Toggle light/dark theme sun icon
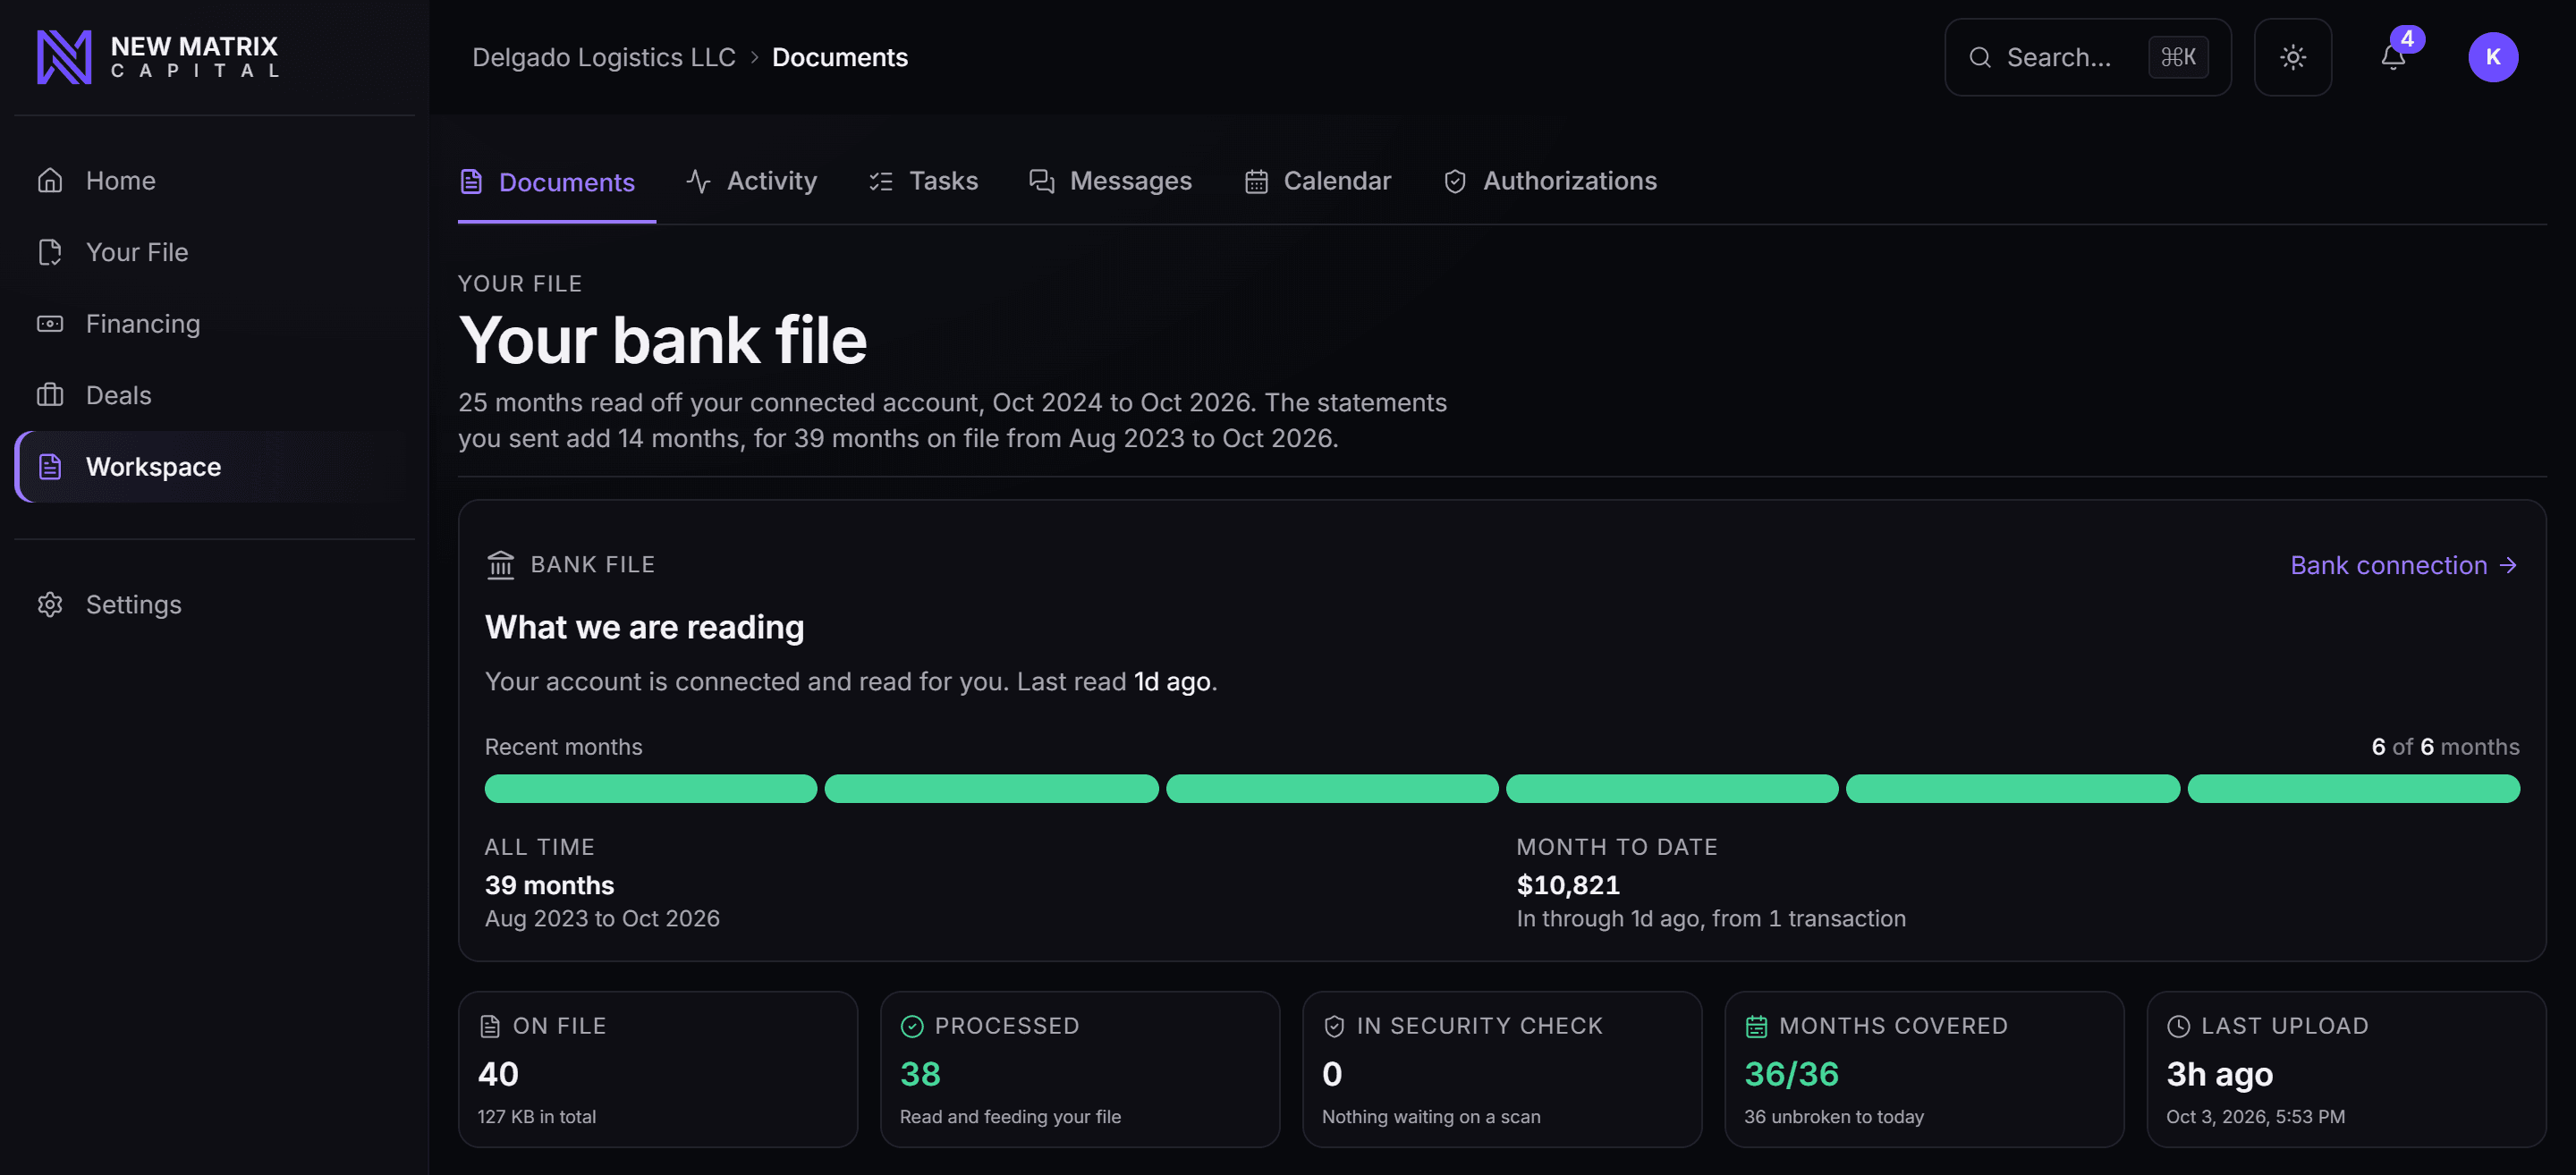This screenshot has width=2576, height=1175. [x=2292, y=57]
